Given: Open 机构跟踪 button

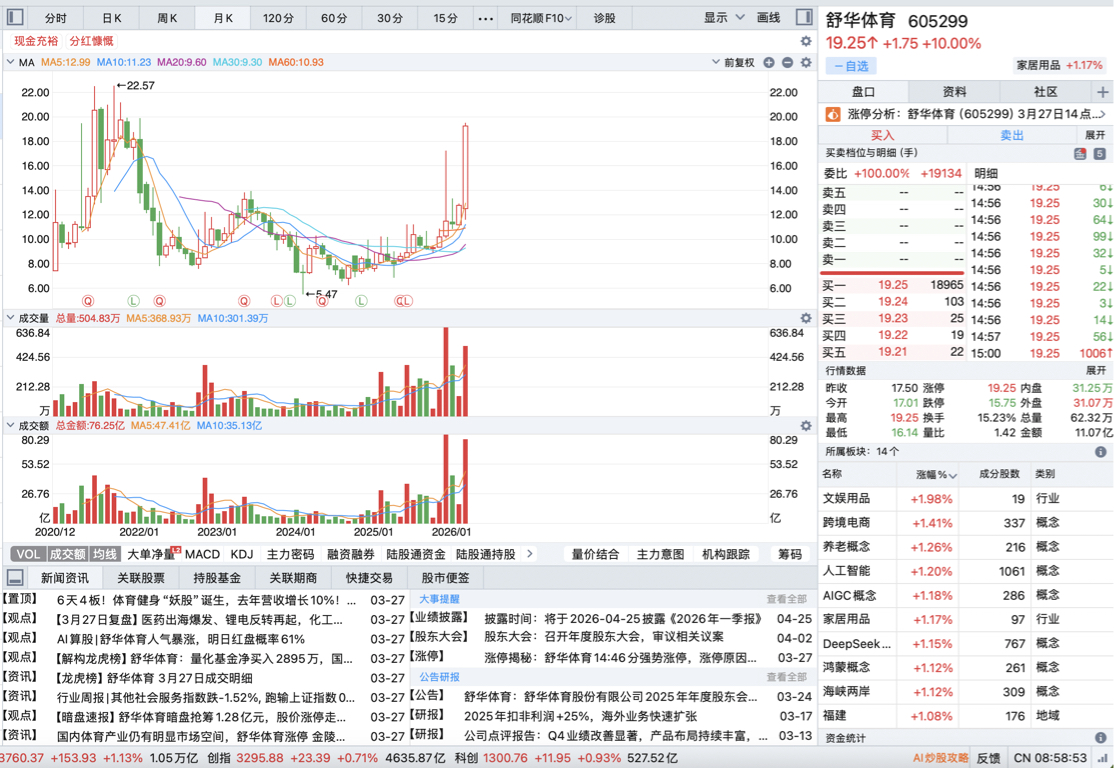Looking at the screenshot, I should click(x=725, y=554).
